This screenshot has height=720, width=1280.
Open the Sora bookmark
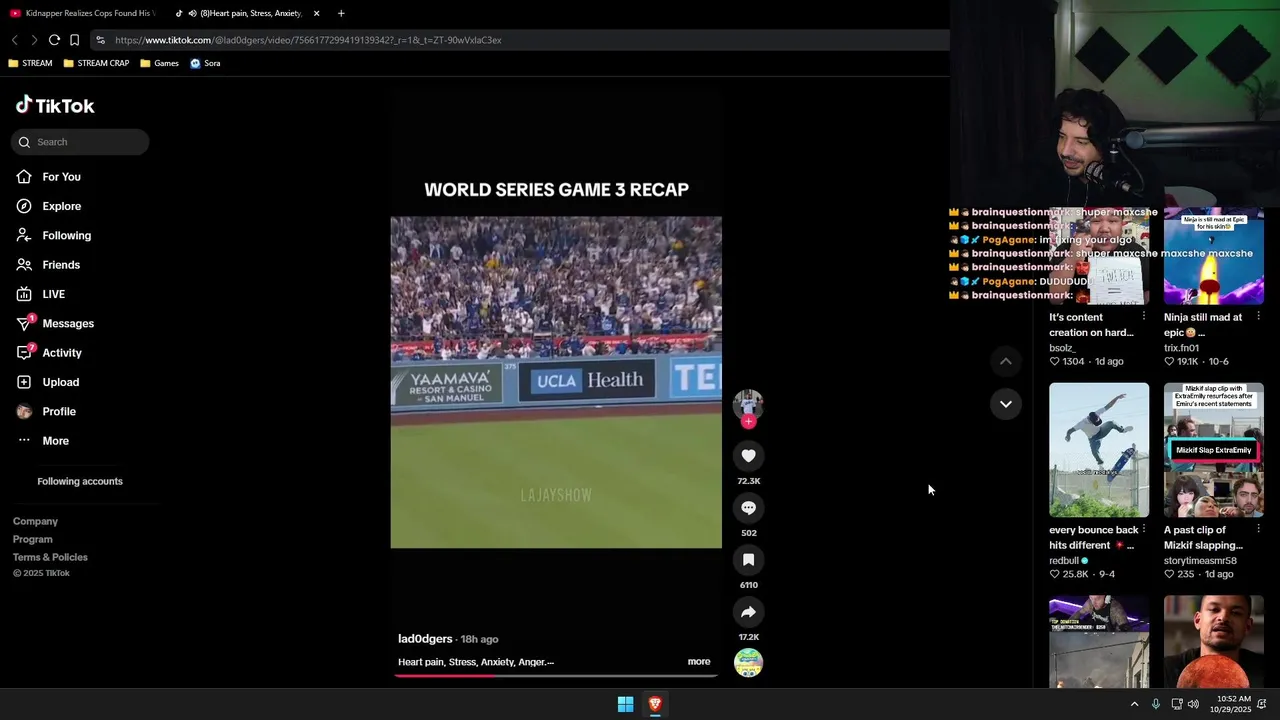click(x=205, y=63)
